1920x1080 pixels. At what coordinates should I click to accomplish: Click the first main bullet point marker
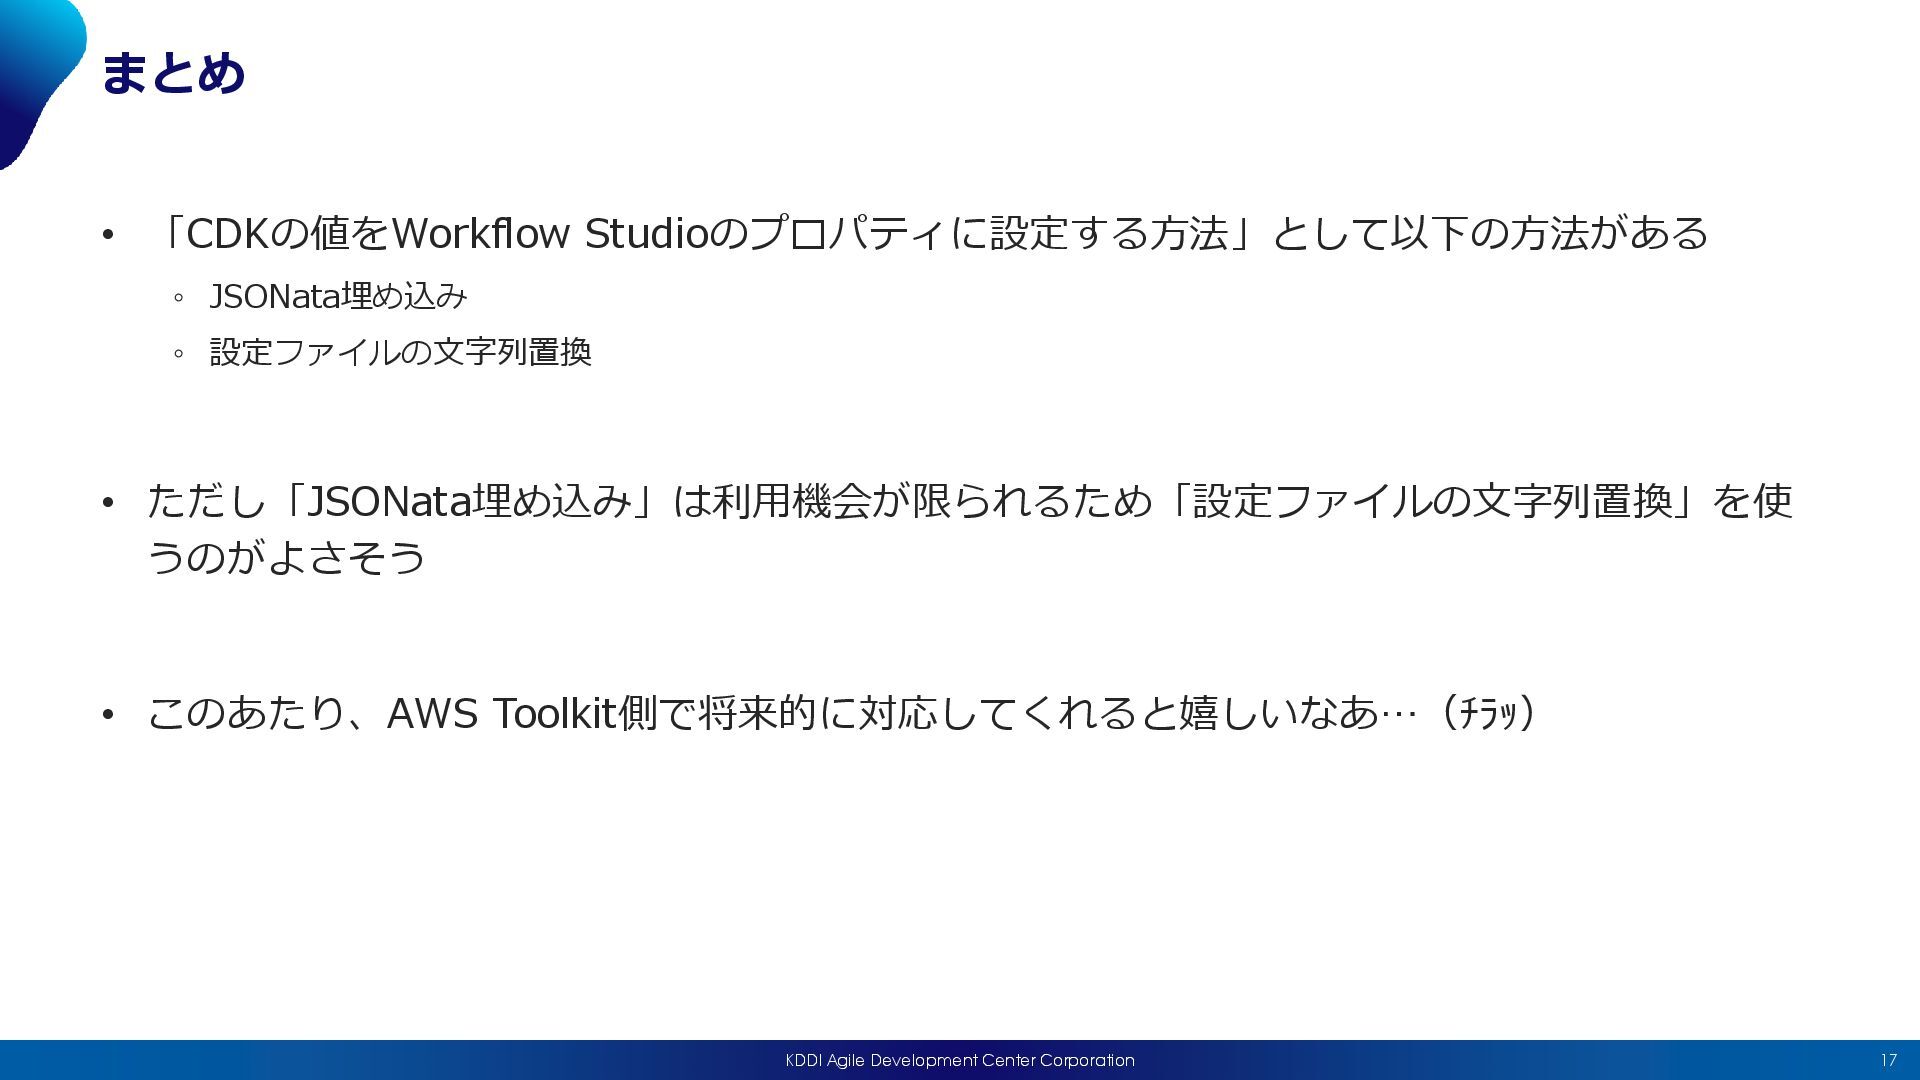point(108,236)
